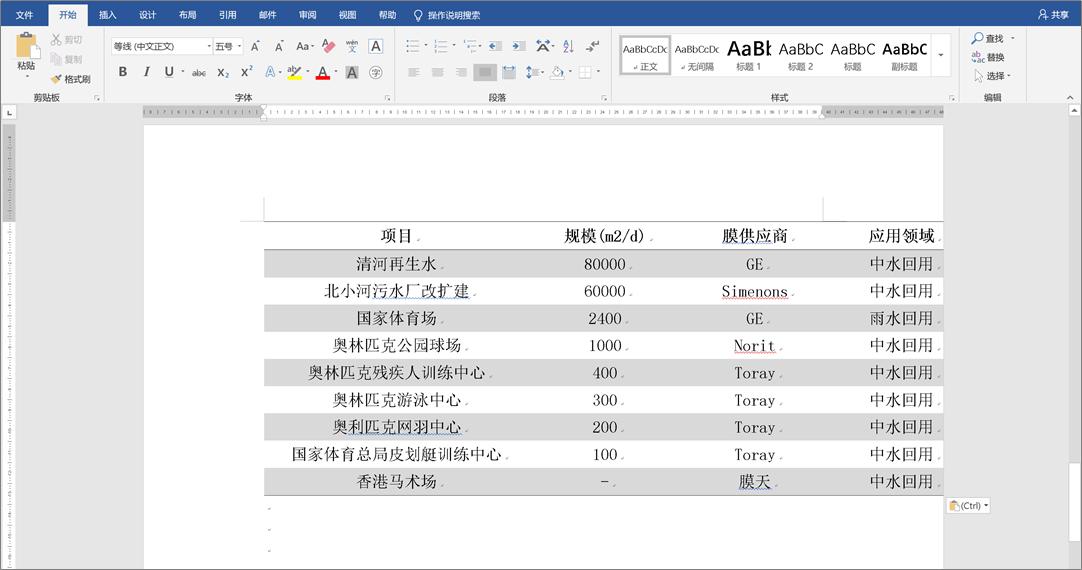Image resolution: width=1082 pixels, height=570 pixels.
Task: Click the Find (查找) button
Action: (988, 39)
